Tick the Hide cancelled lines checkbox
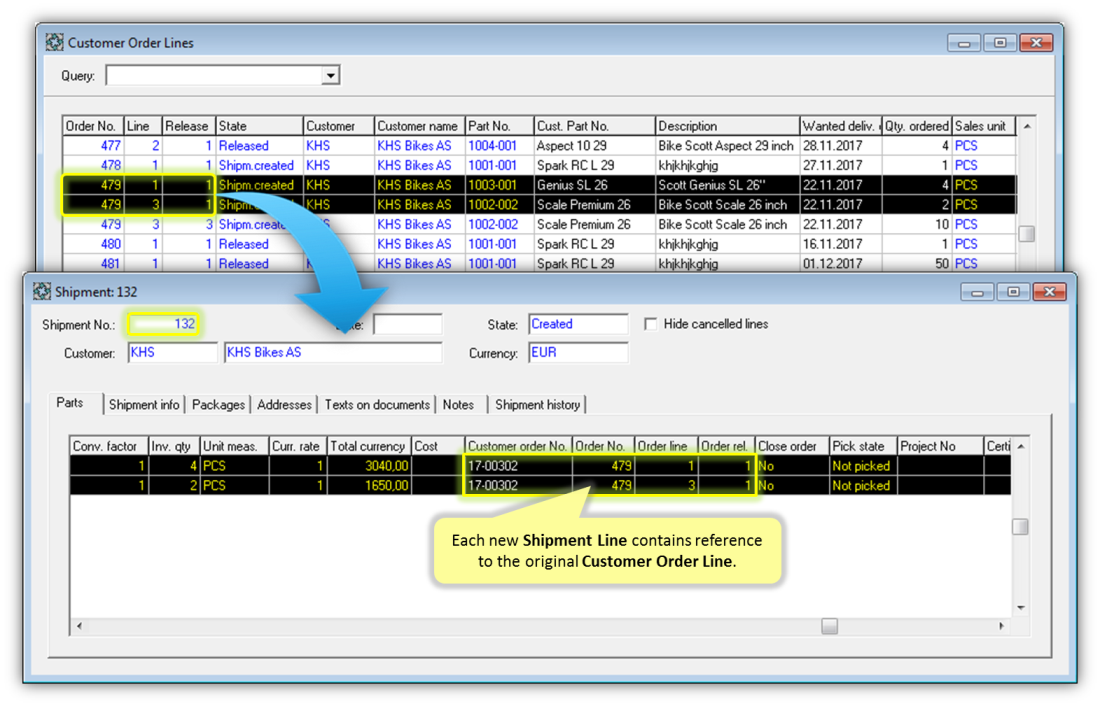1100x706 pixels. pyautogui.click(x=650, y=324)
